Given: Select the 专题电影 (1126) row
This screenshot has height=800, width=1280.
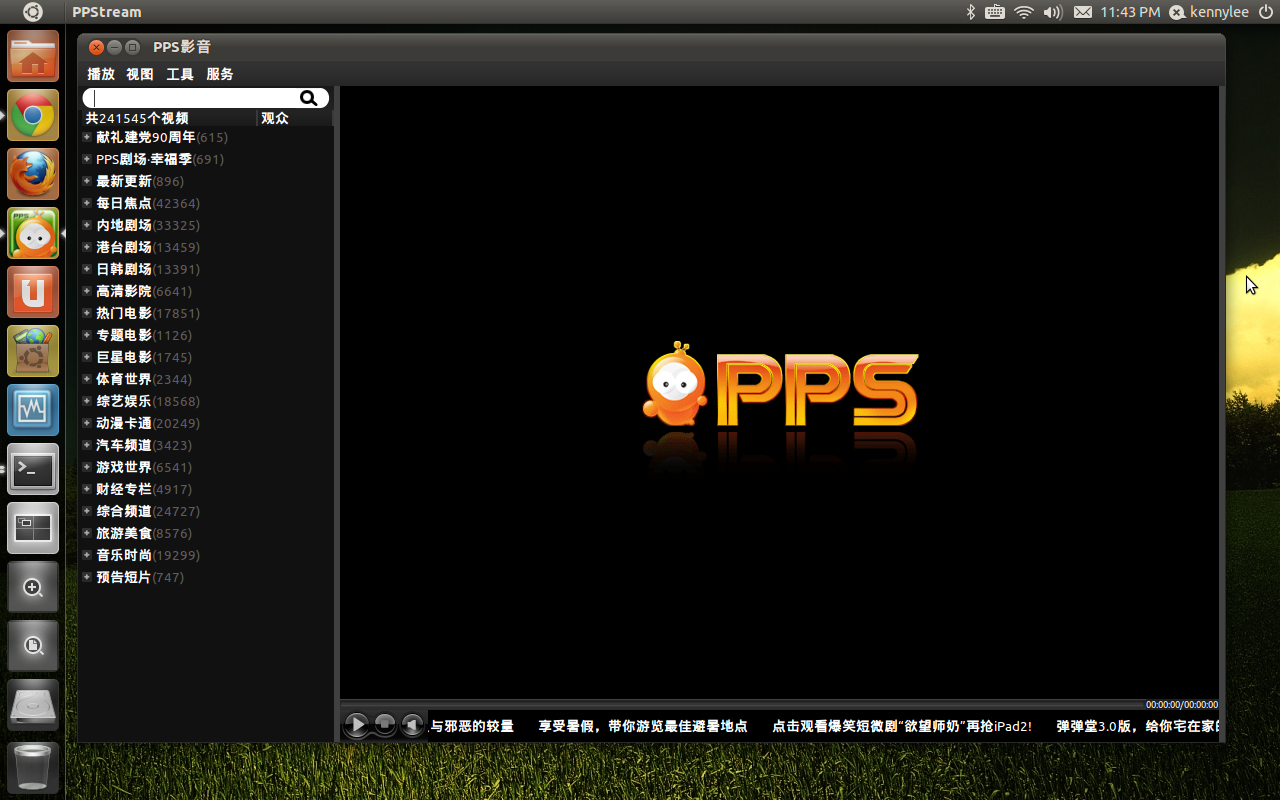Looking at the screenshot, I should point(207,335).
